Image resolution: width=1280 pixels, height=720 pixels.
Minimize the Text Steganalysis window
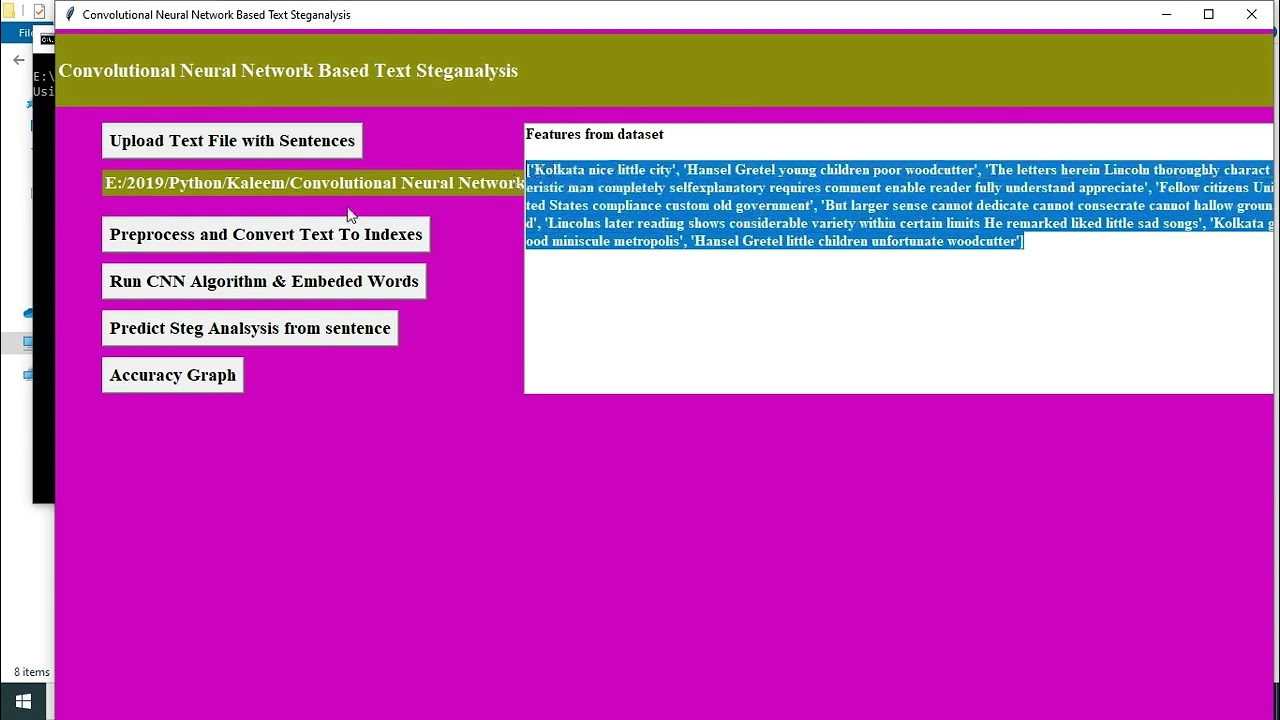tap(1166, 14)
